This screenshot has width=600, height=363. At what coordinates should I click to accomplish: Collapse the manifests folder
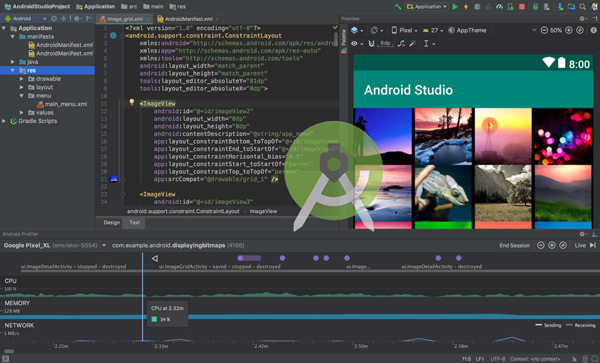pyautogui.click(x=13, y=36)
